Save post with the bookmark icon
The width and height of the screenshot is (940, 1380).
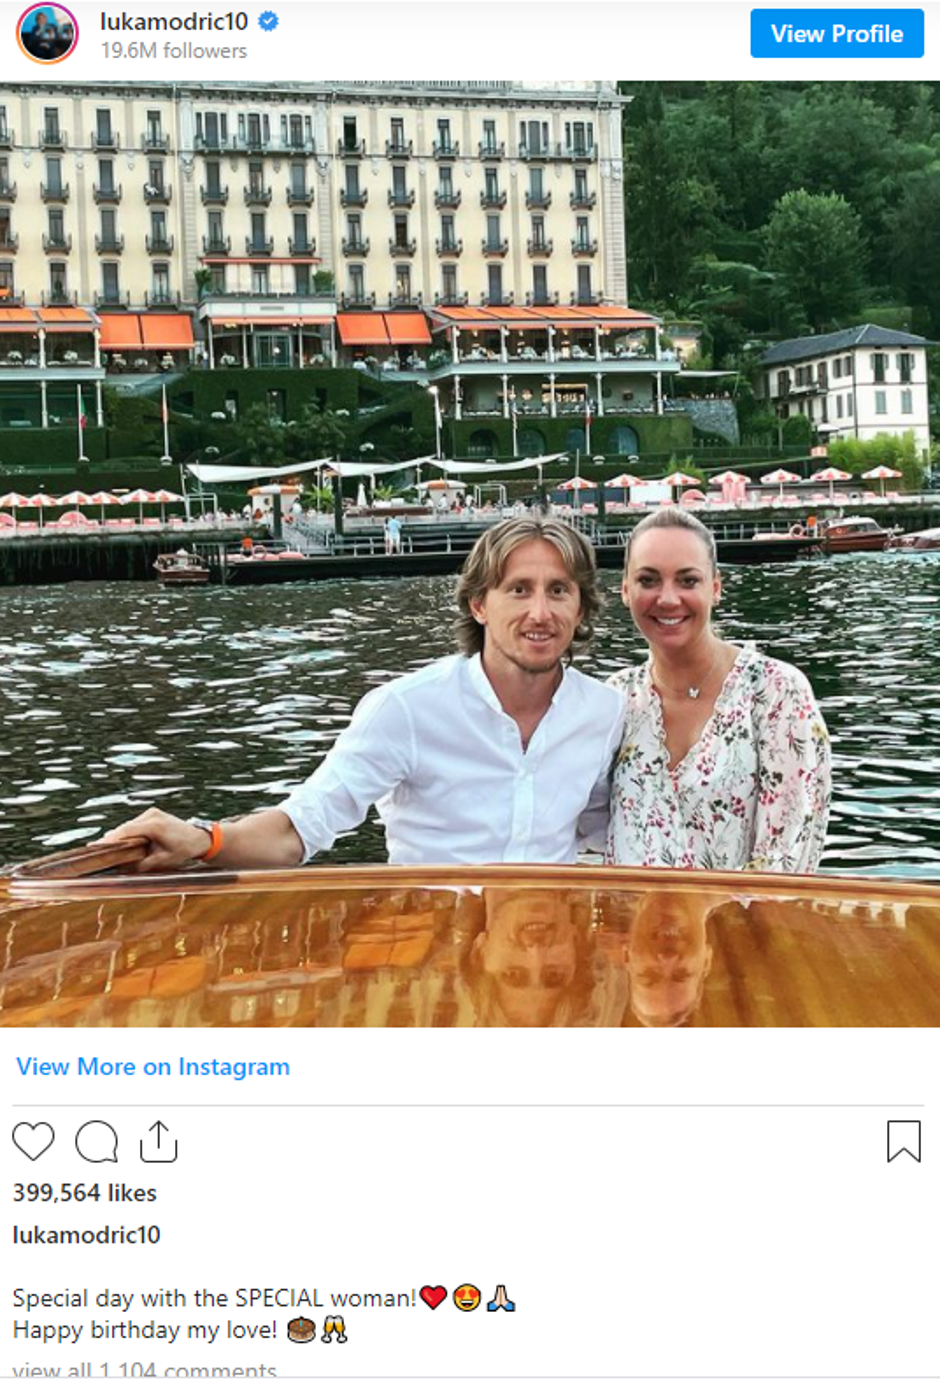(x=903, y=1141)
